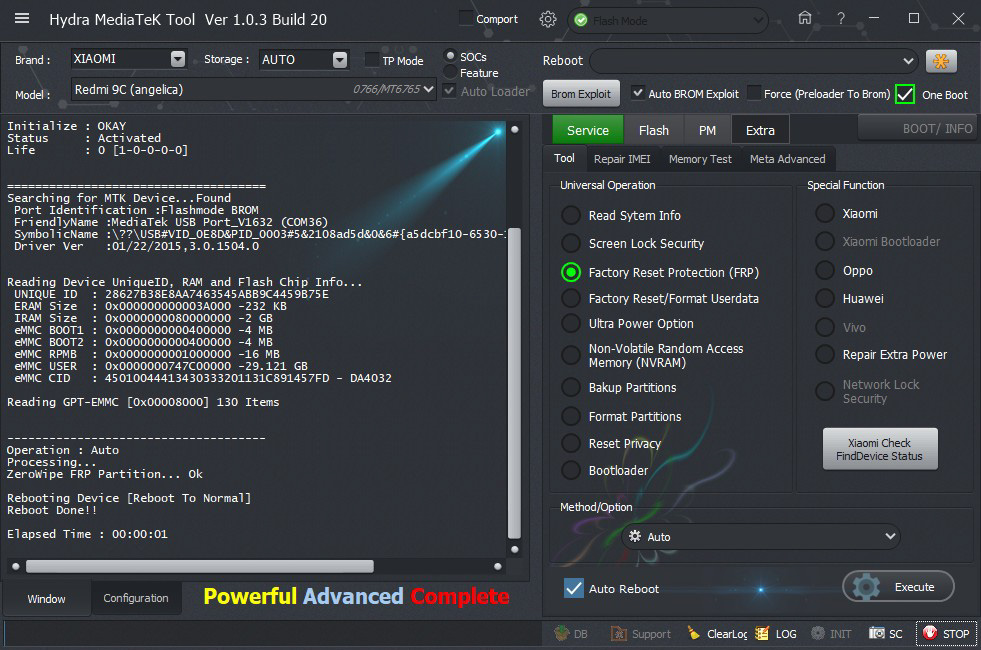The width and height of the screenshot is (981, 650).
Task: Click the STOP button
Action: [x=946, y=634]
